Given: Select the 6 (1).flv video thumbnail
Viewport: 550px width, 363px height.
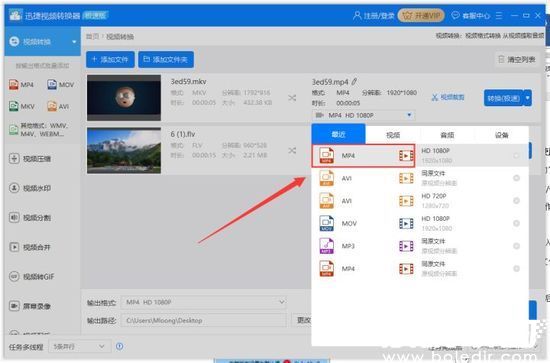Looking at the screenshot, I should [124, 150].
